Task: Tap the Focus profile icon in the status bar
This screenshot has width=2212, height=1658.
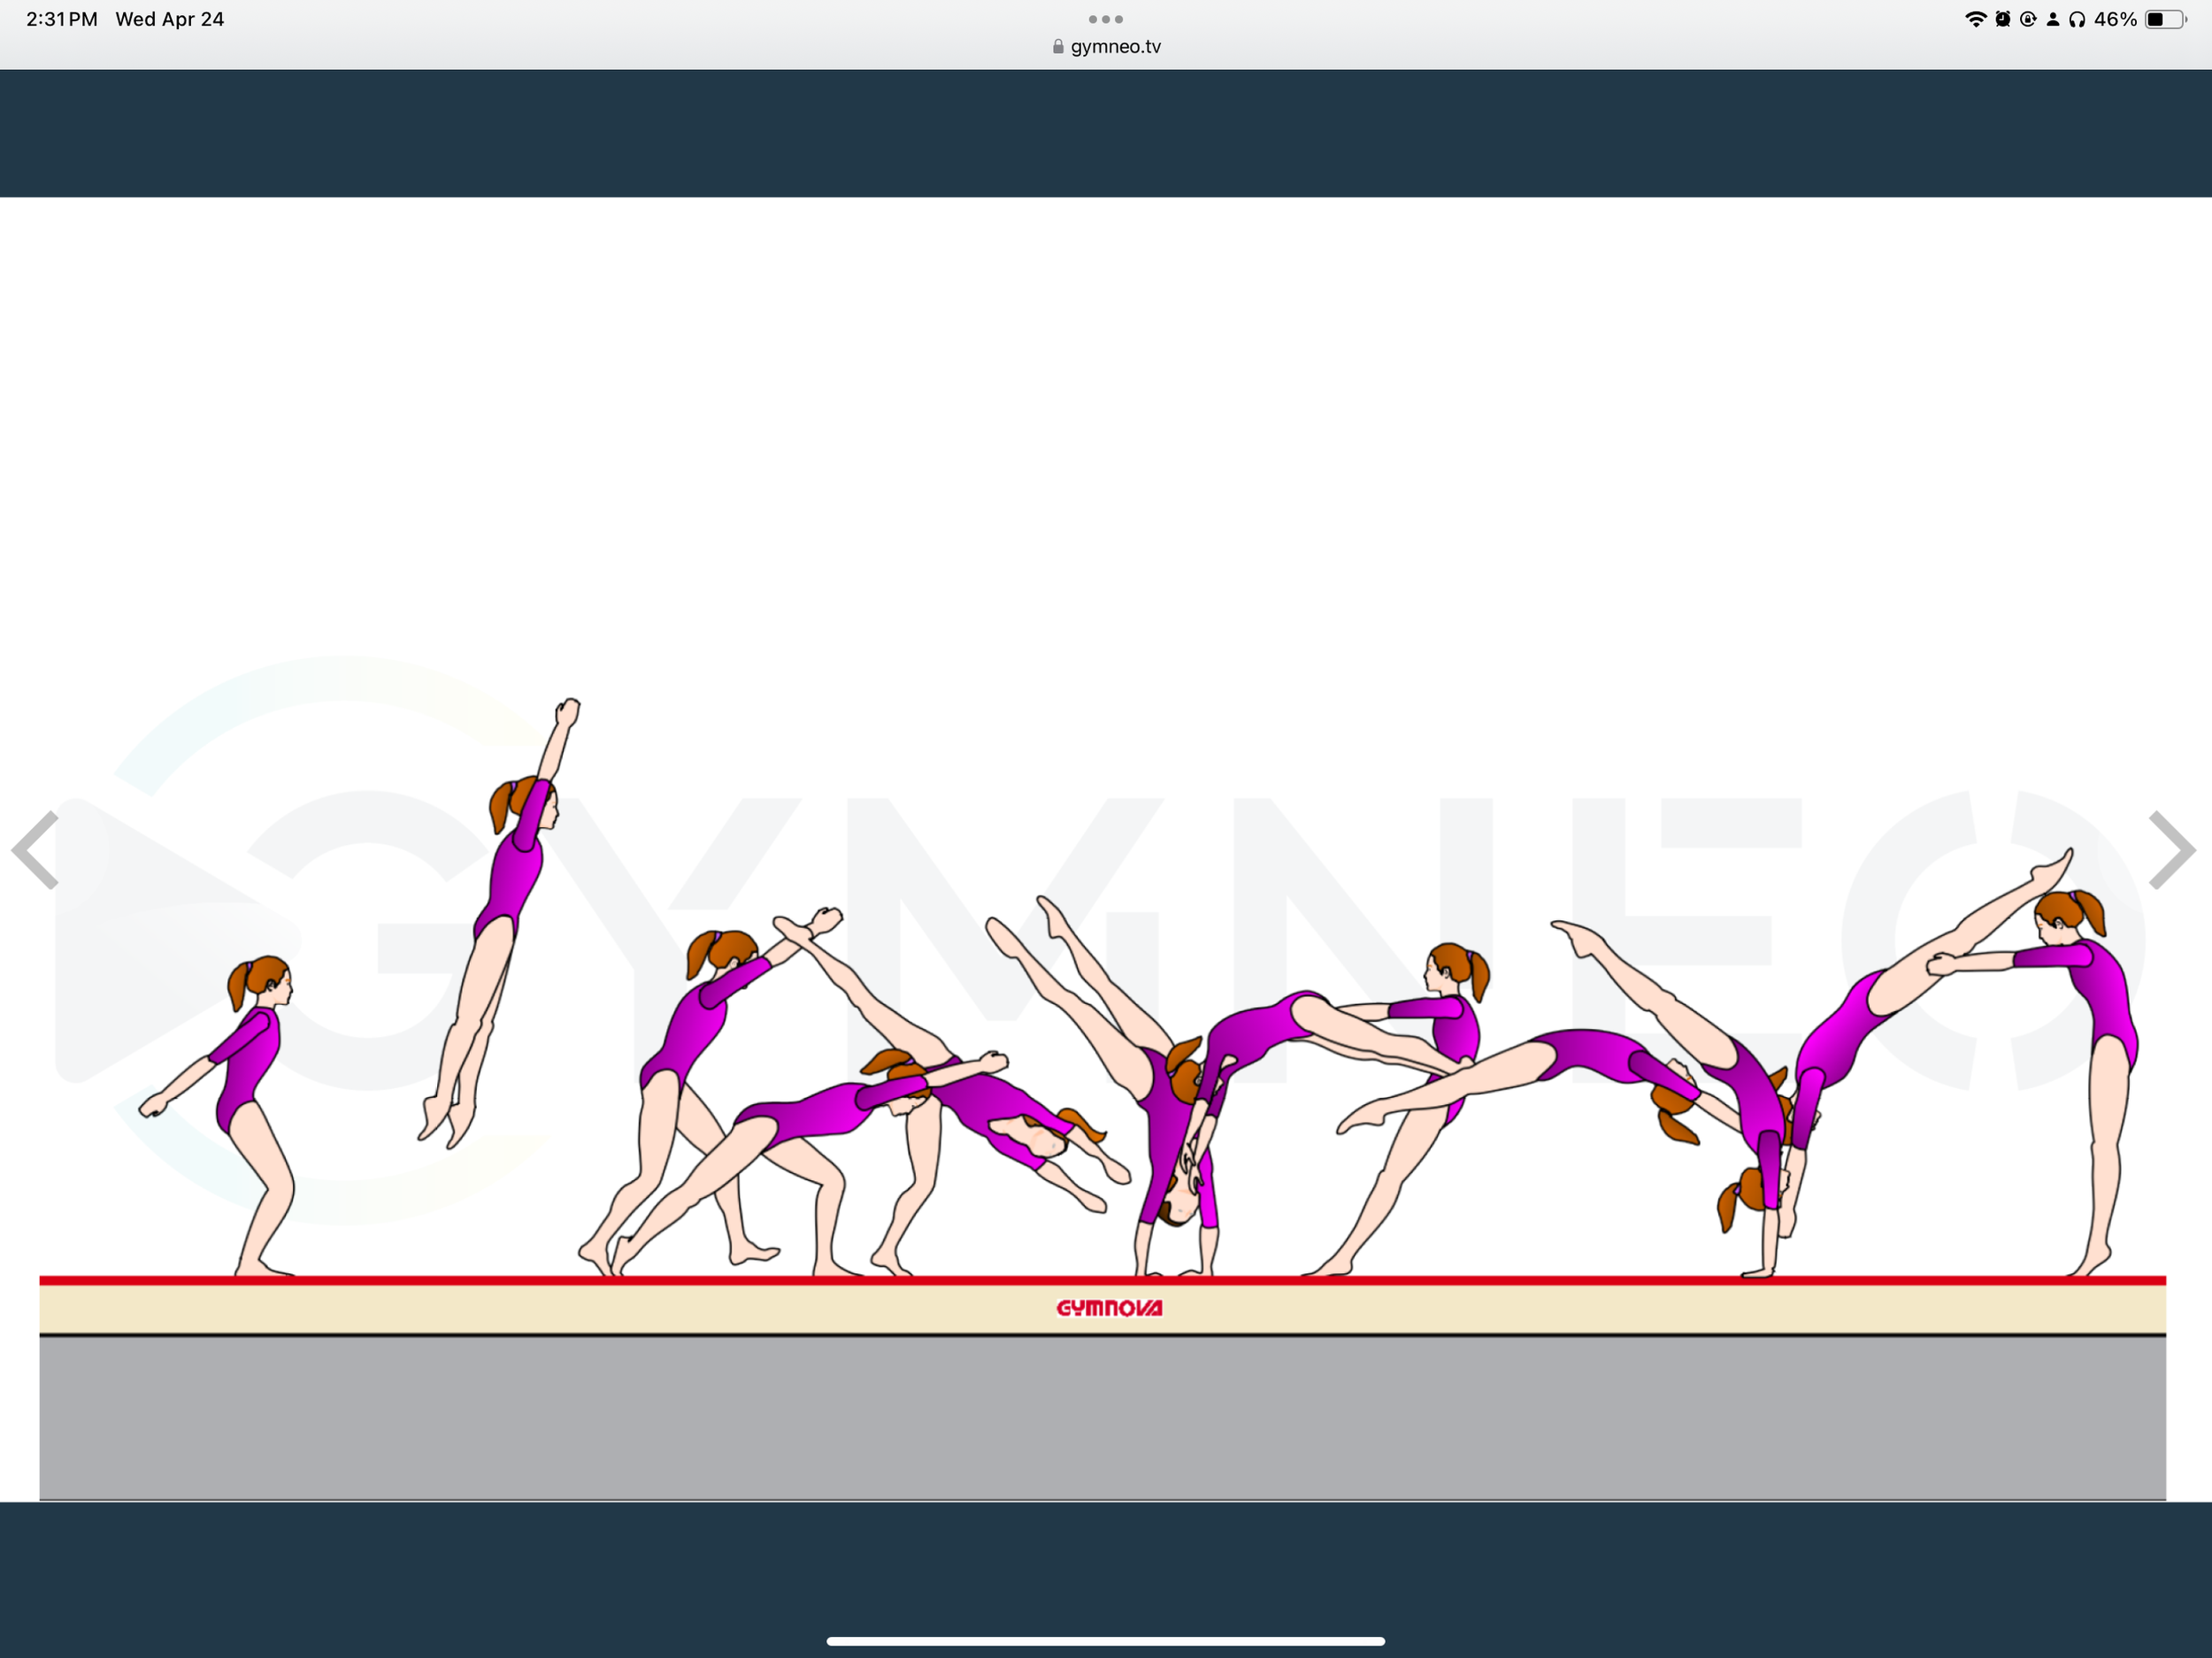Action: coord(2053,18)
